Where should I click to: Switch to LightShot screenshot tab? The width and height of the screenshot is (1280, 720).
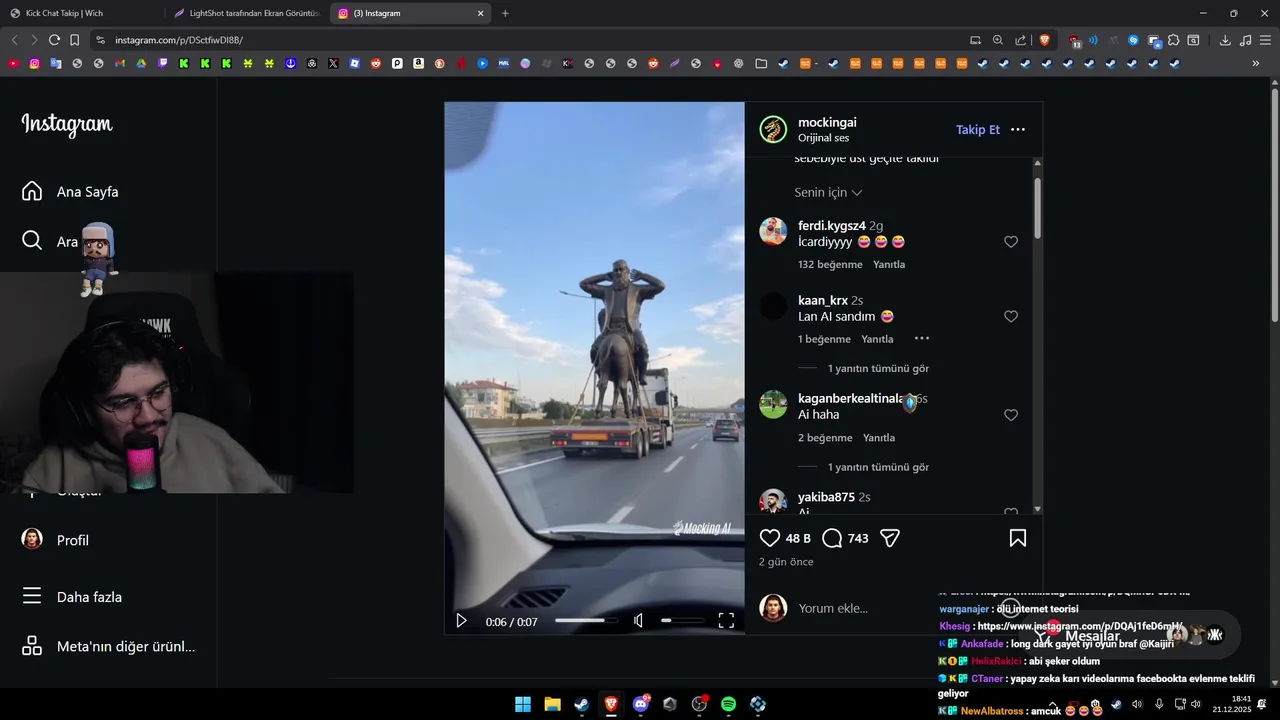click(x=248, y=13)
